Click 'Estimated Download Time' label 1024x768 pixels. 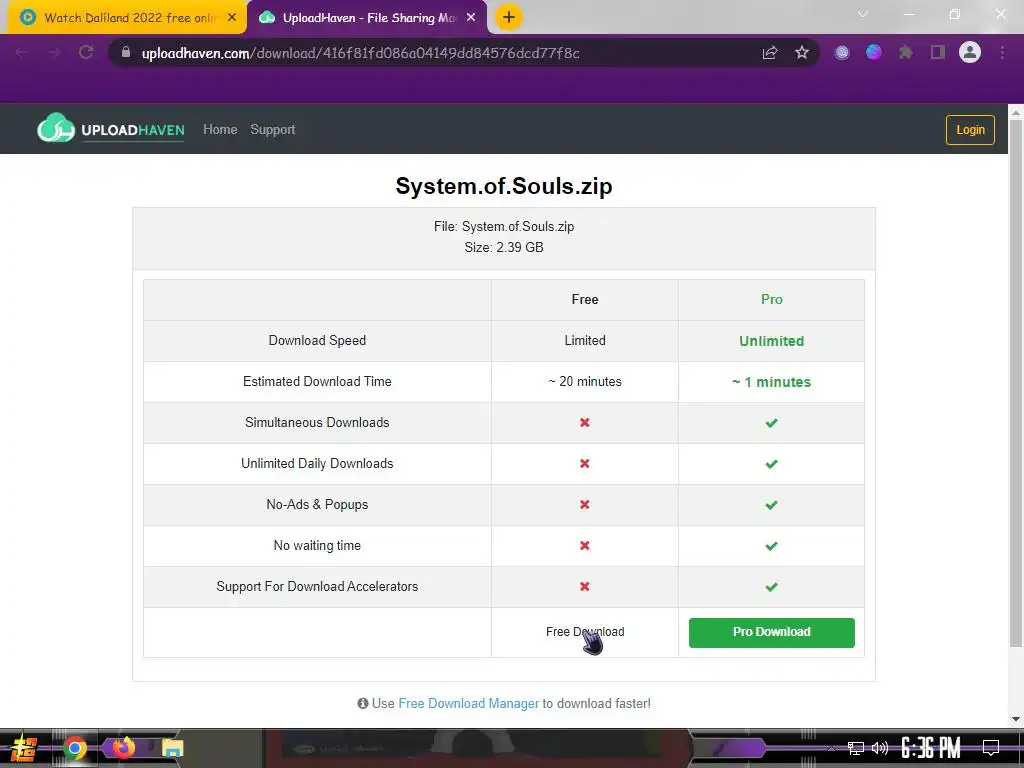(x=317, y=381)
